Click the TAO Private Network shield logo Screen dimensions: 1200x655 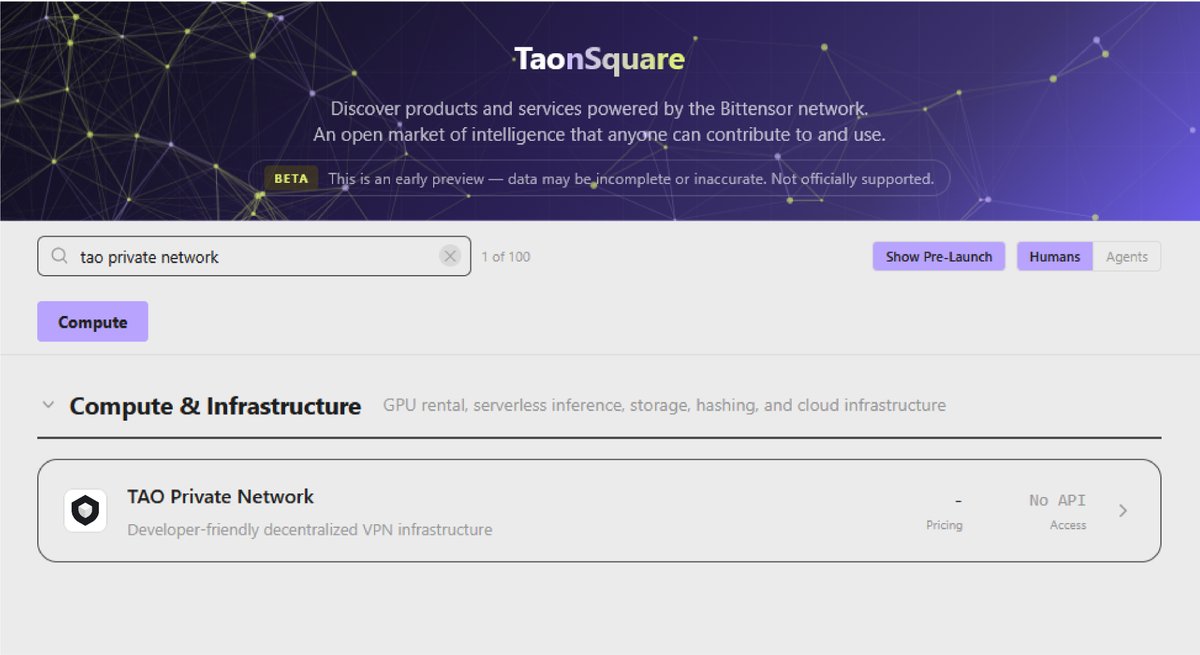(85, 511)
